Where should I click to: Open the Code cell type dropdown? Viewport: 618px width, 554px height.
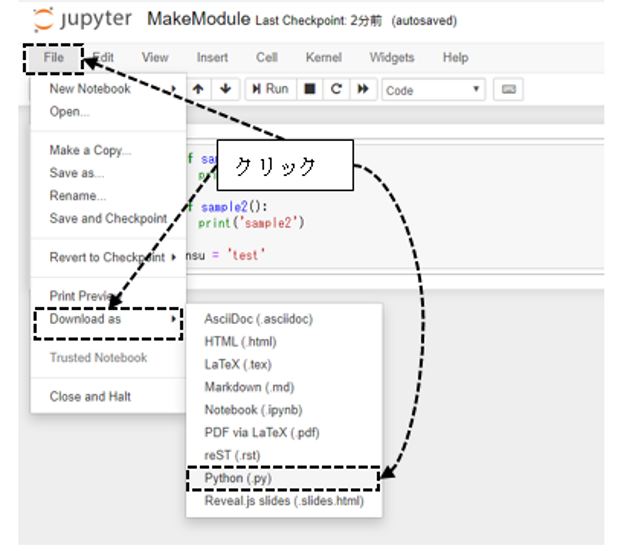433,90
